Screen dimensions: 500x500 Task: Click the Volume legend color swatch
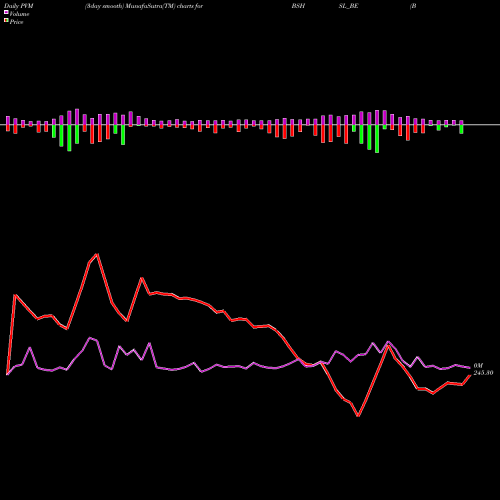tap(6, 13)
